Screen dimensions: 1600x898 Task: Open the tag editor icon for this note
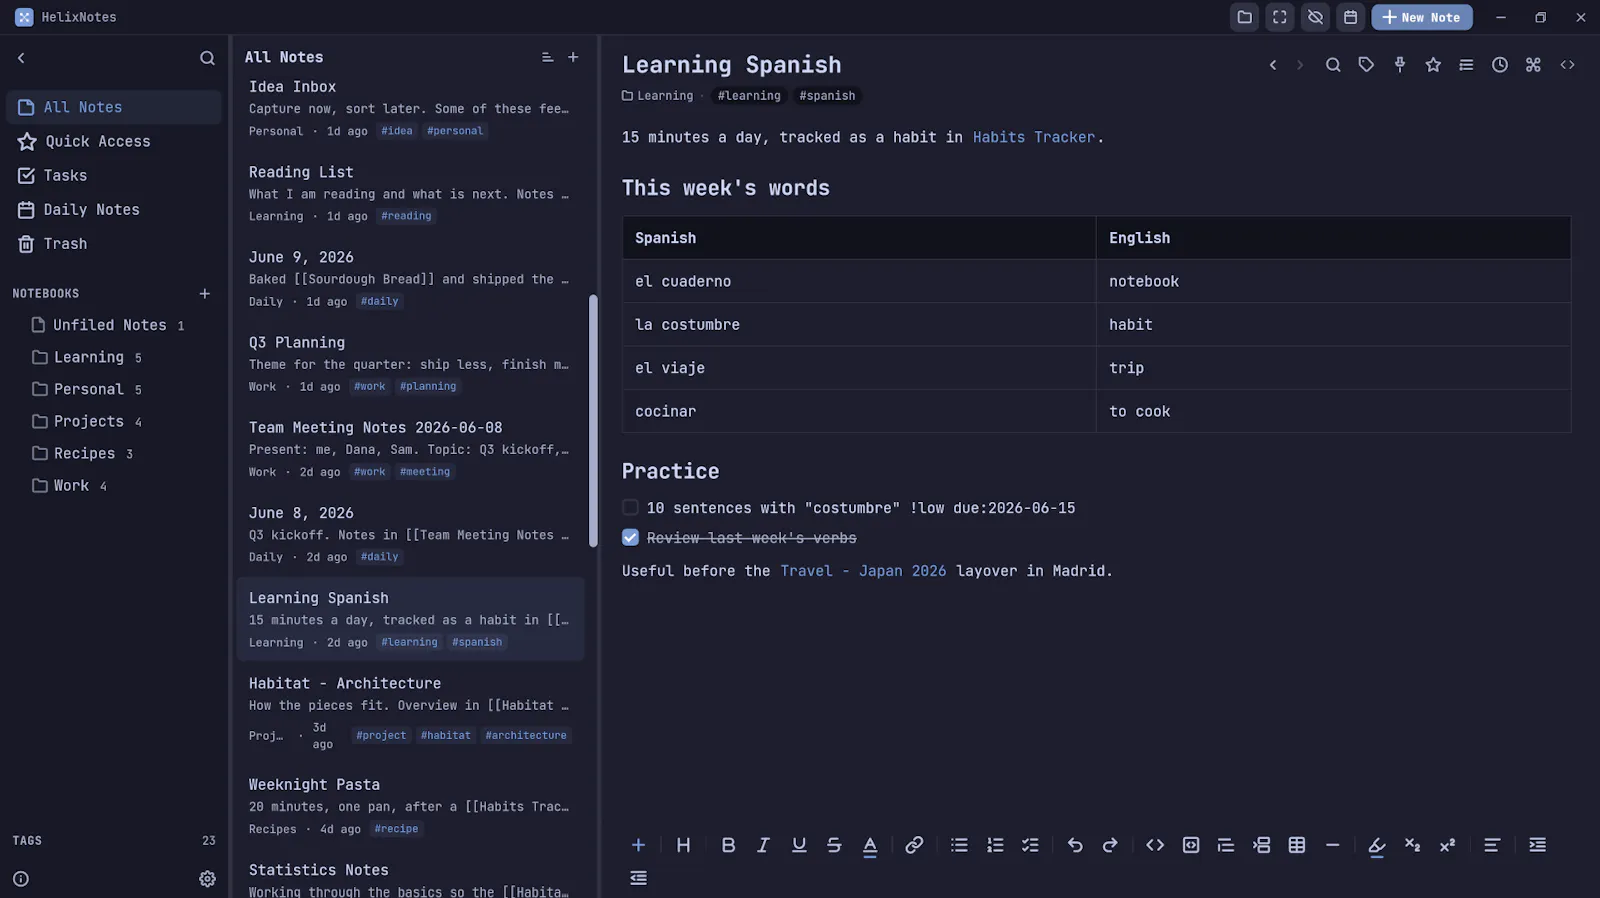pos(1366,65)
